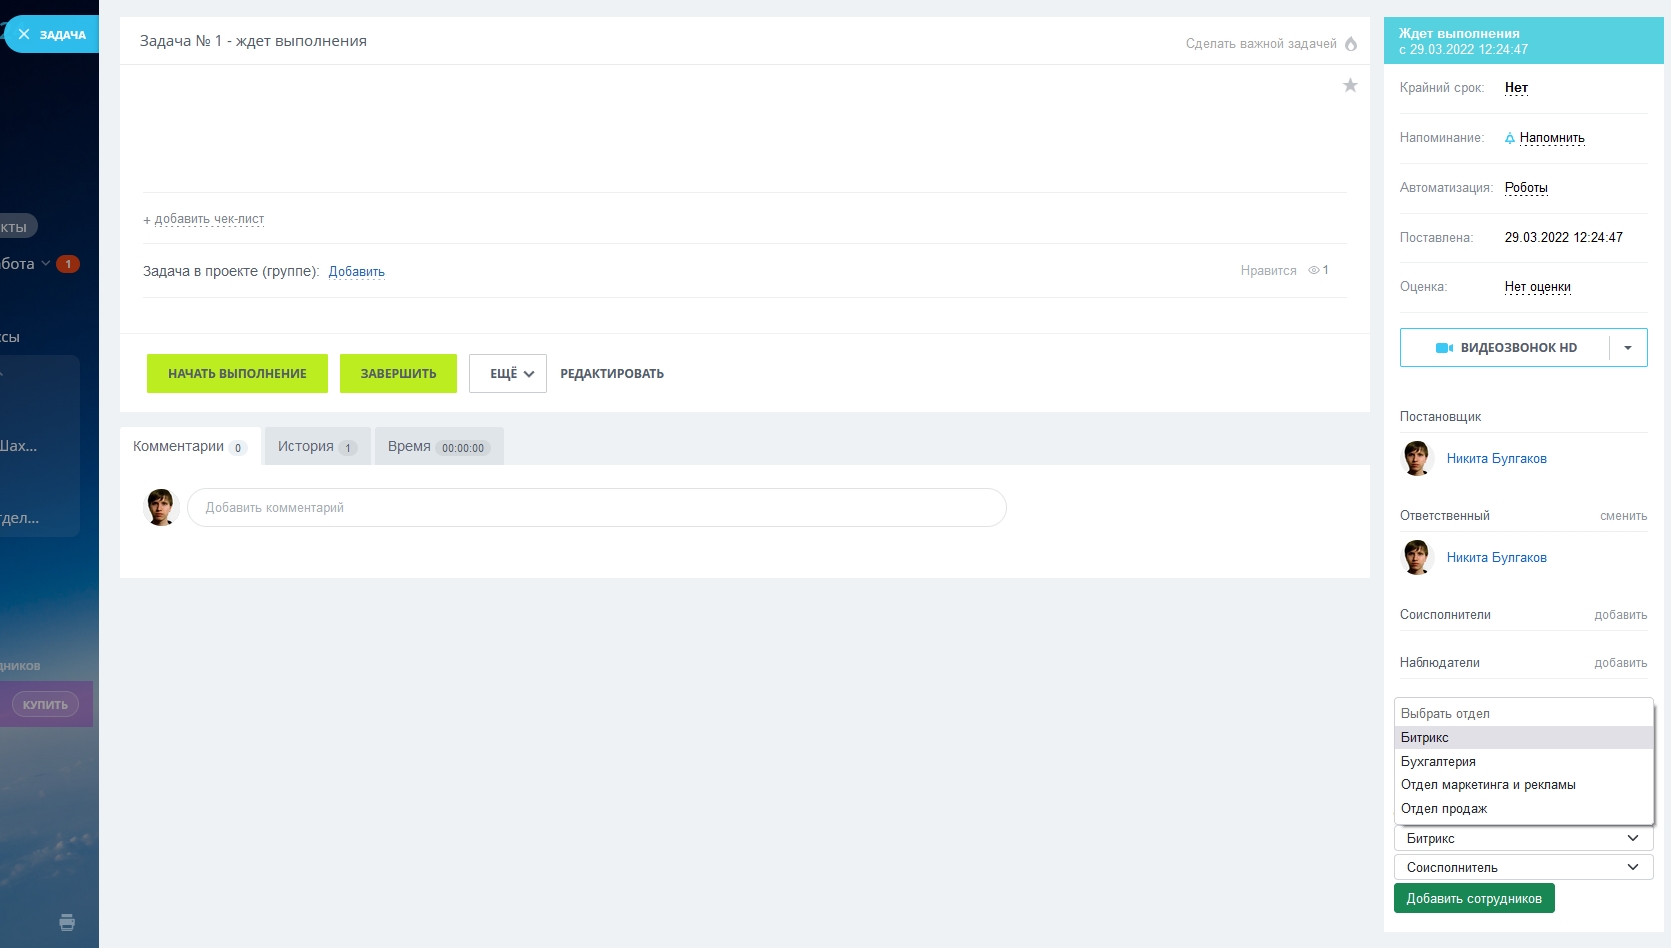Click сменить next to Ответственный
The width and height of the screenshot is (1671, 948).
click(x=1623, y=516)
